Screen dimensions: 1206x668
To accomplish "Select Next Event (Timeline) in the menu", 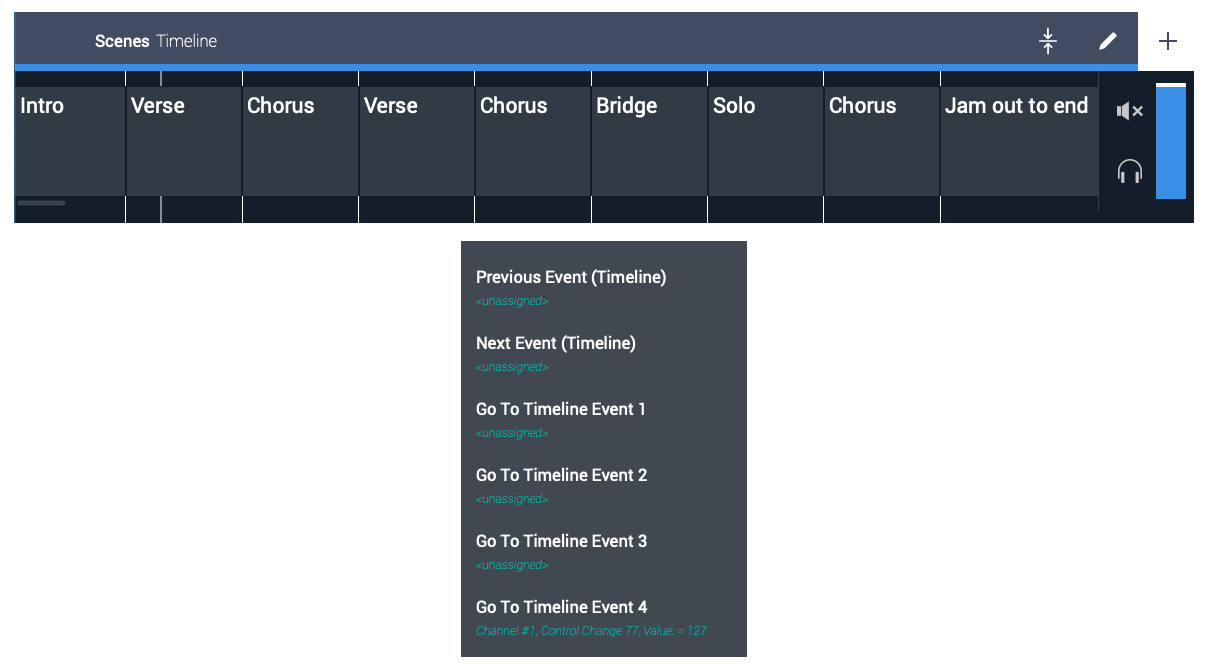I will click(556, 343).
